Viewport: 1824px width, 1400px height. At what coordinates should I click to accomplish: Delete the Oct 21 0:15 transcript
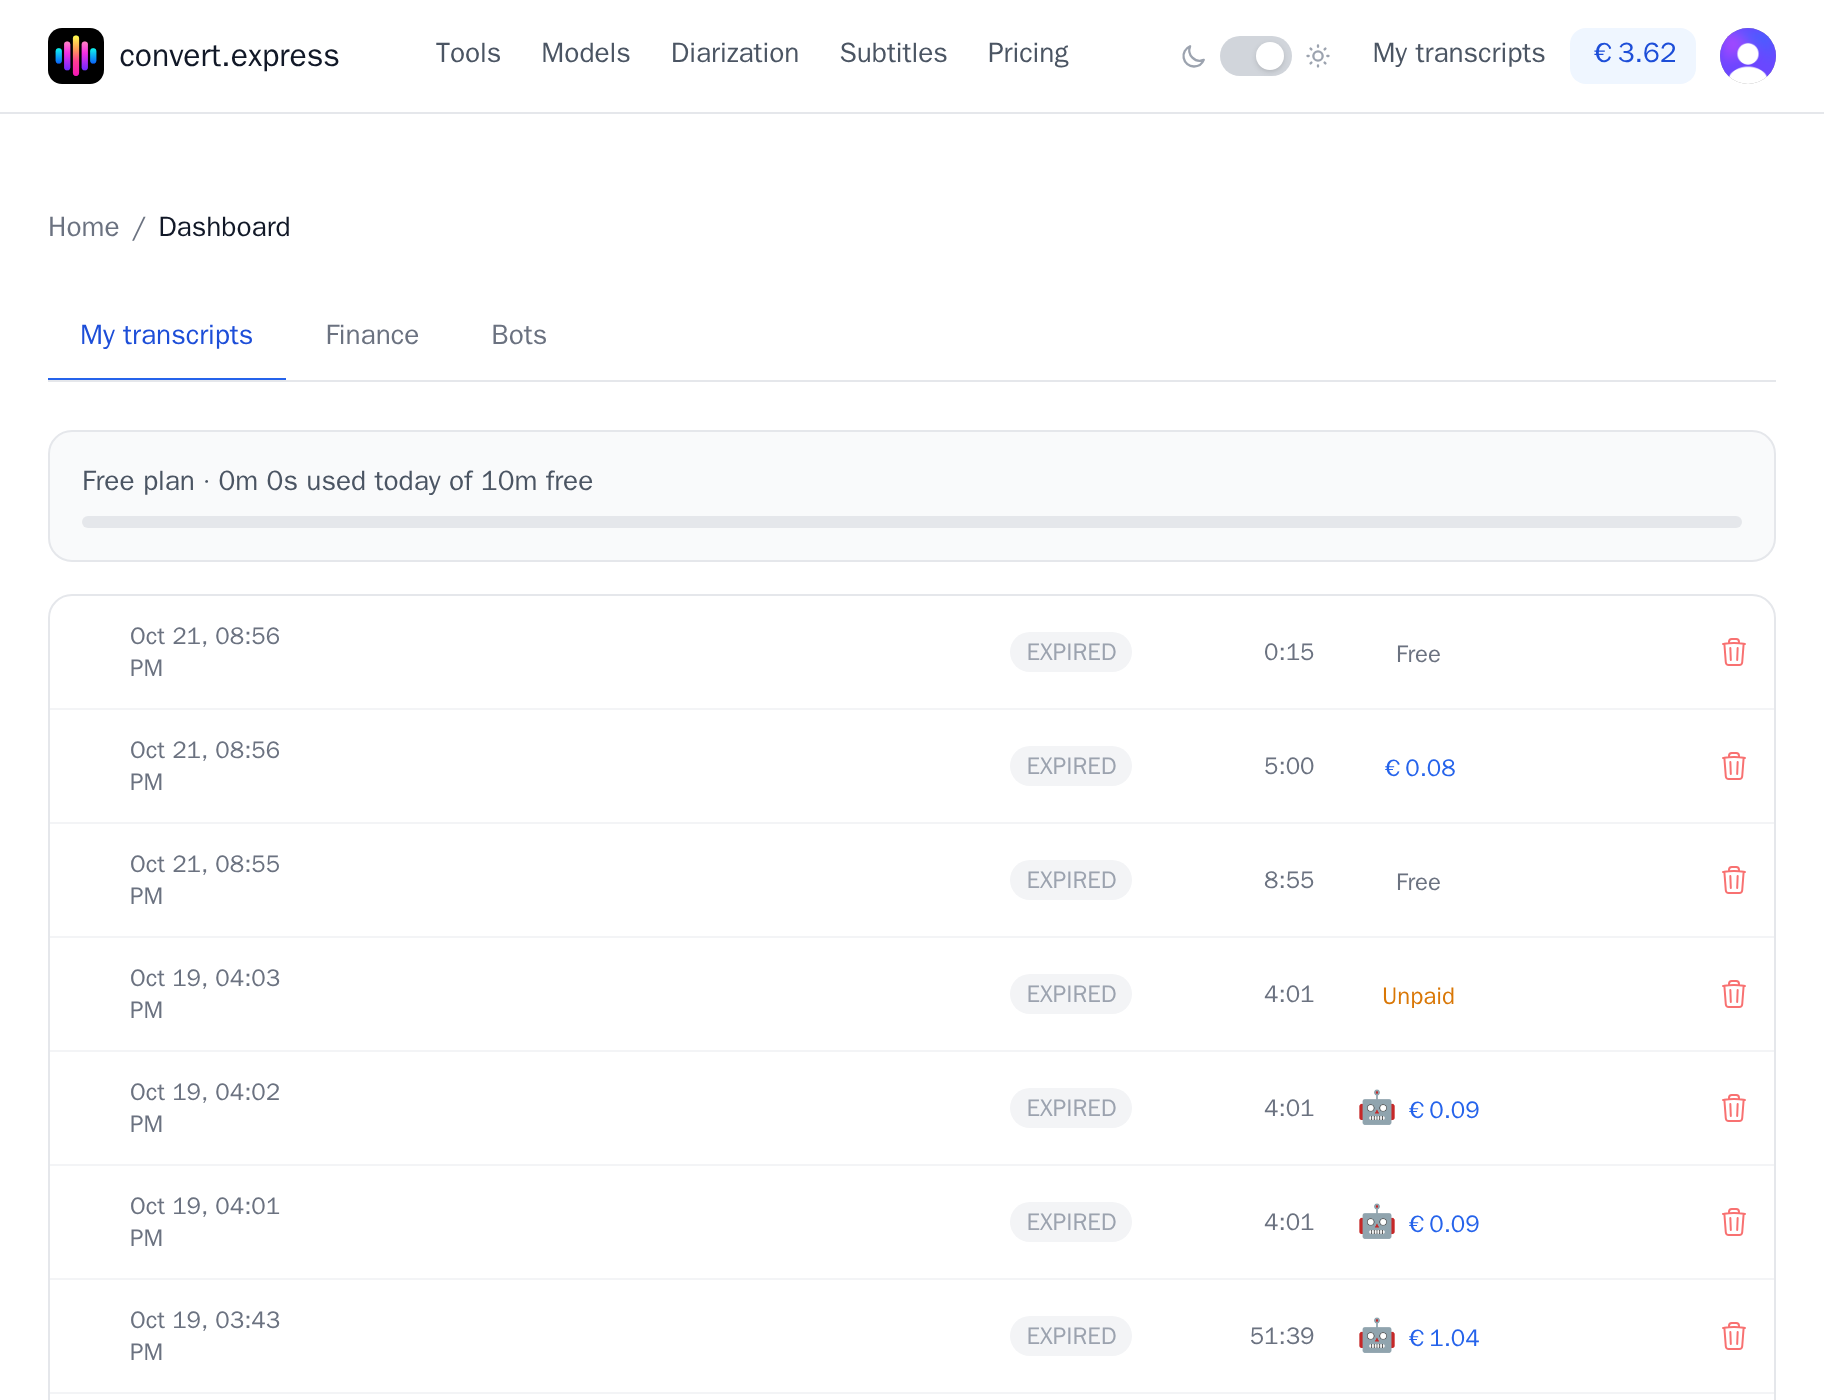pos(1734,652)
